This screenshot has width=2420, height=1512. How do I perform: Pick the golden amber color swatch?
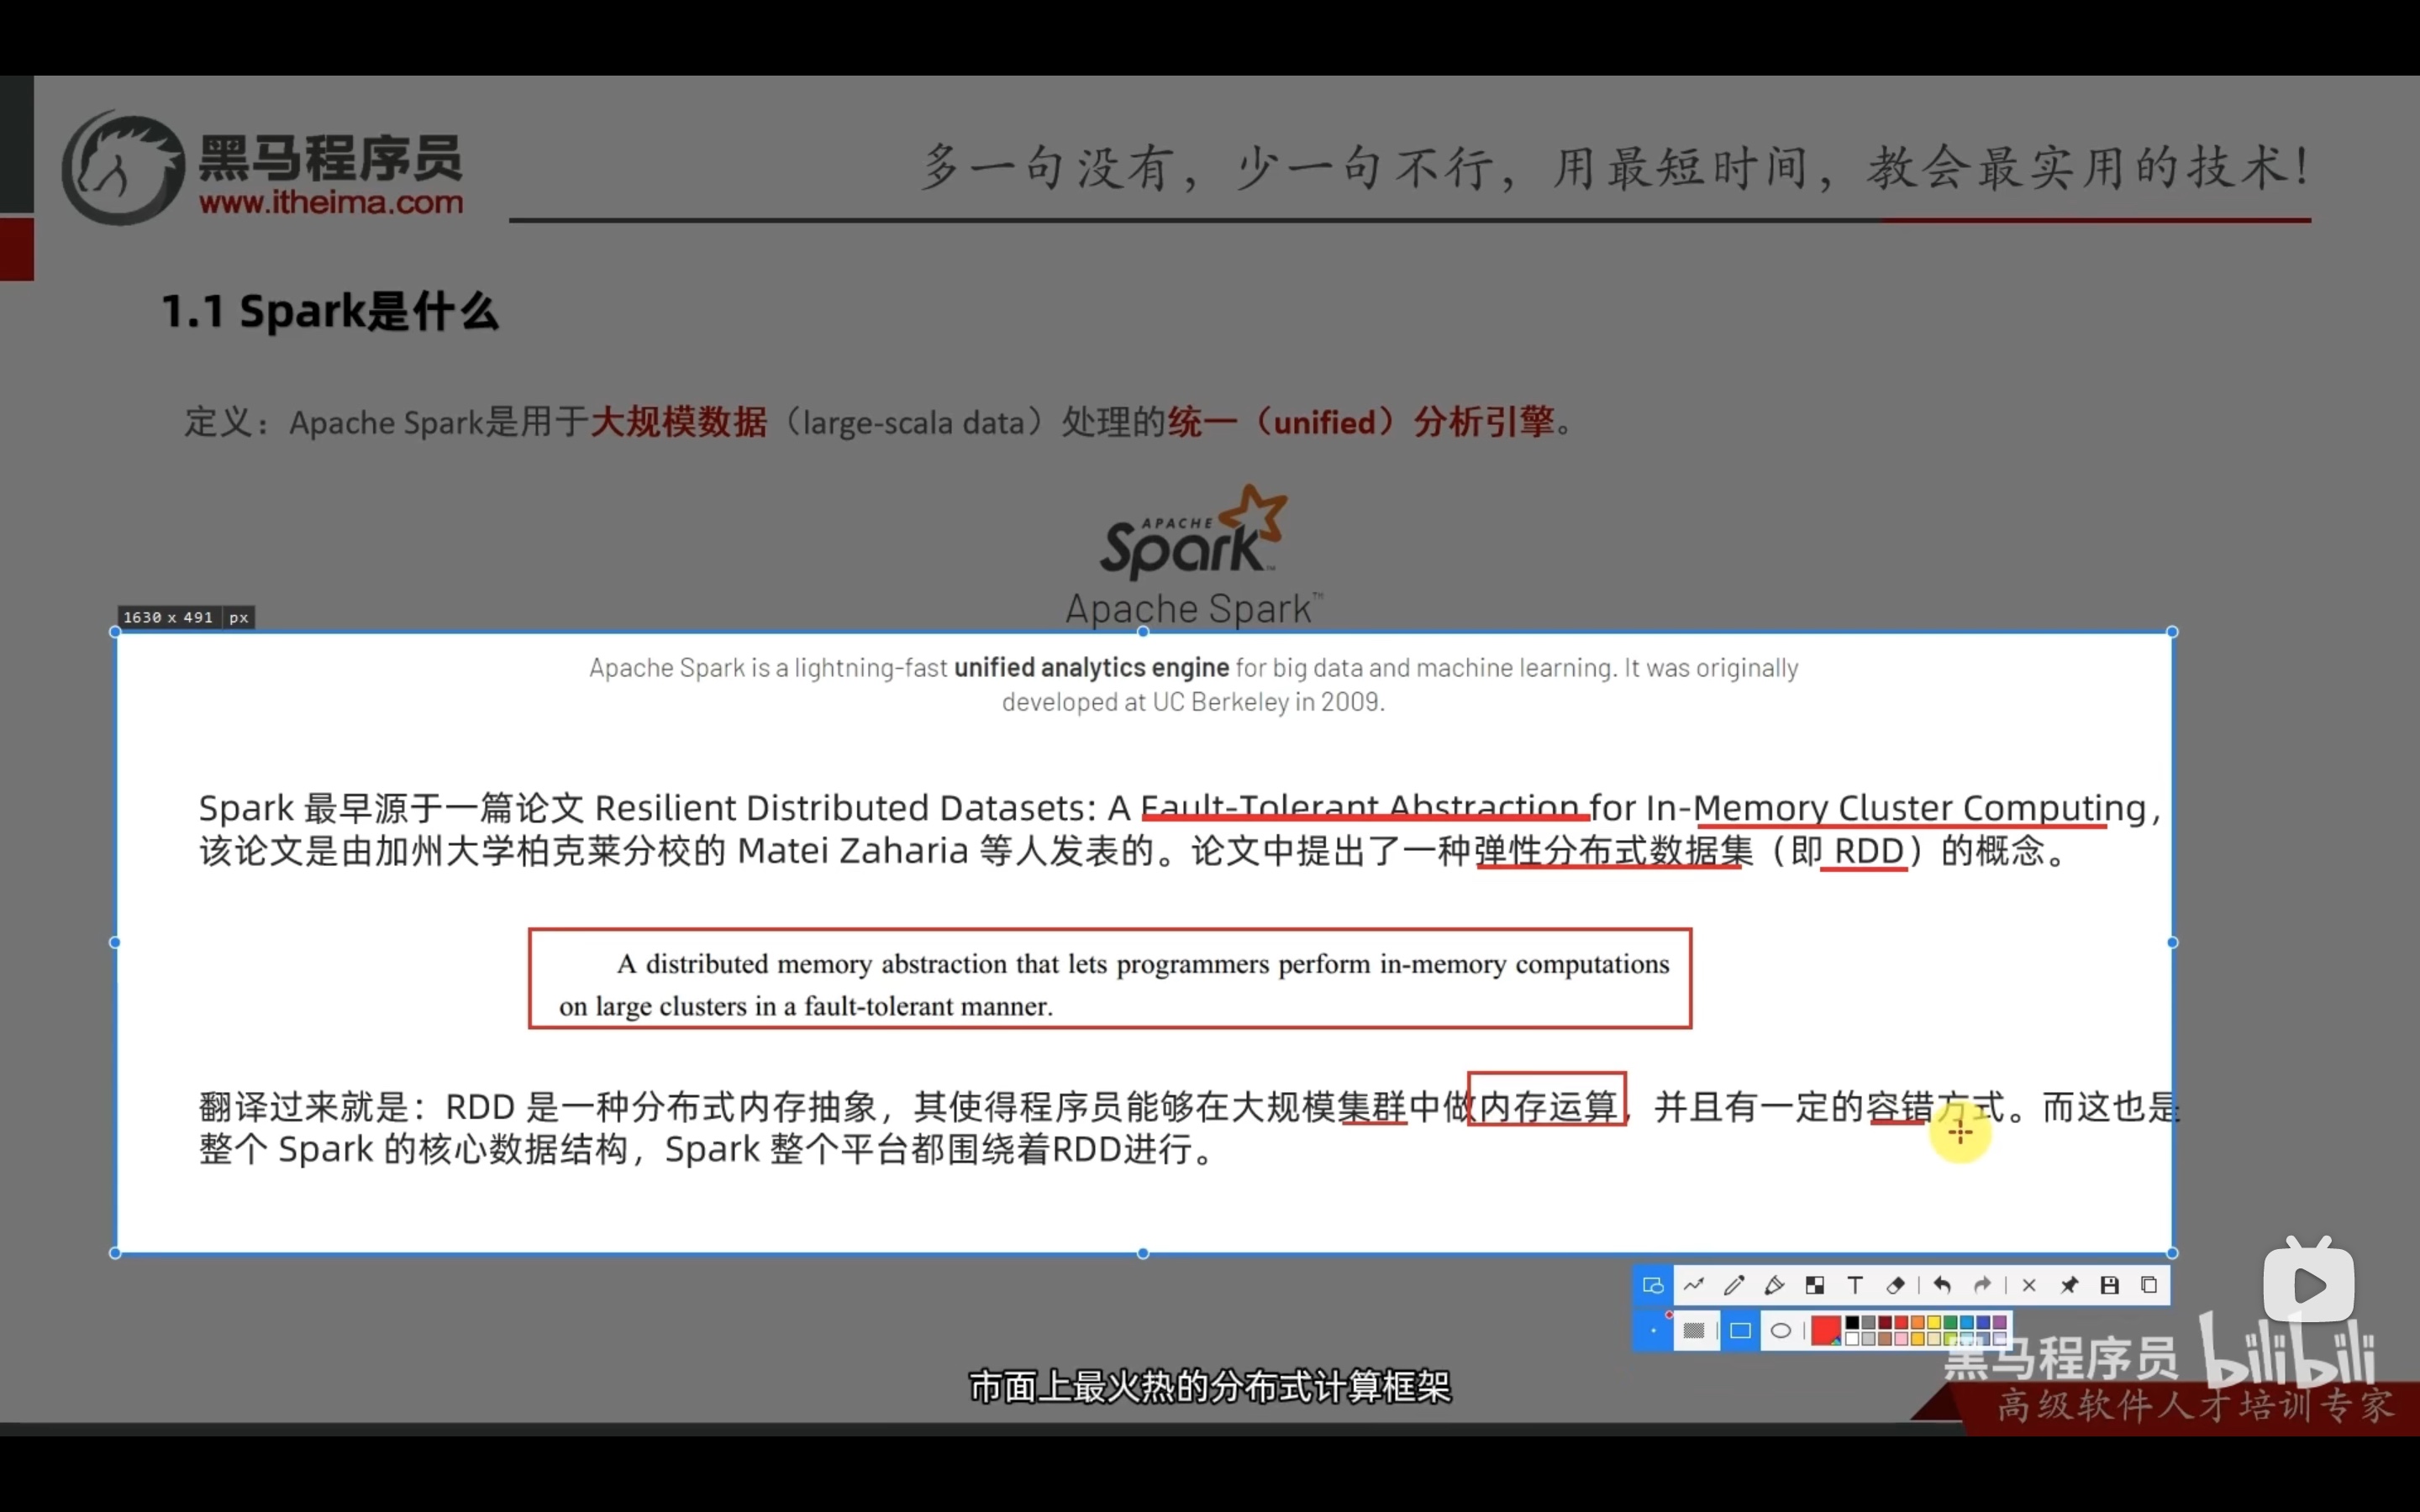click(1918, 1338)
